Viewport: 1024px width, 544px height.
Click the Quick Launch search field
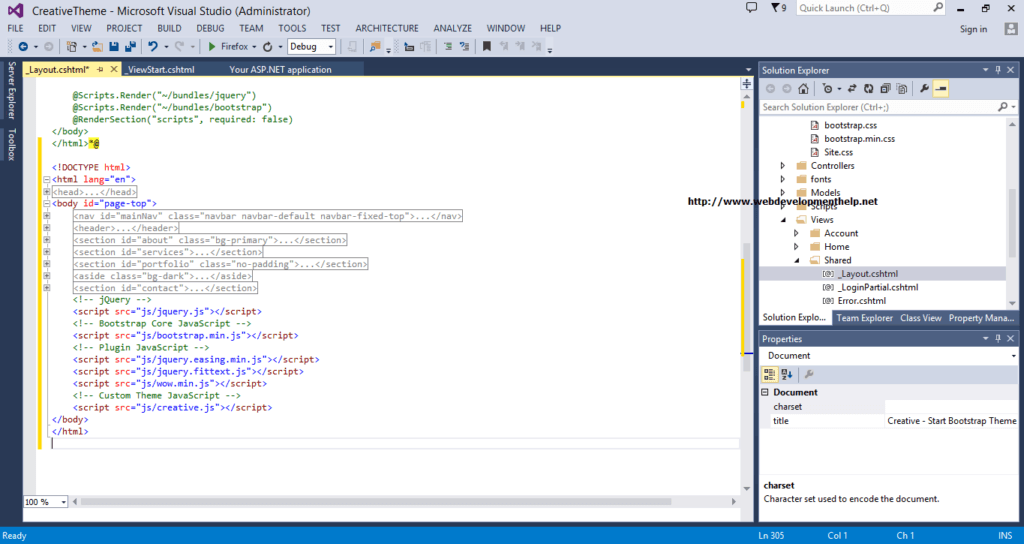coord(872,8)
